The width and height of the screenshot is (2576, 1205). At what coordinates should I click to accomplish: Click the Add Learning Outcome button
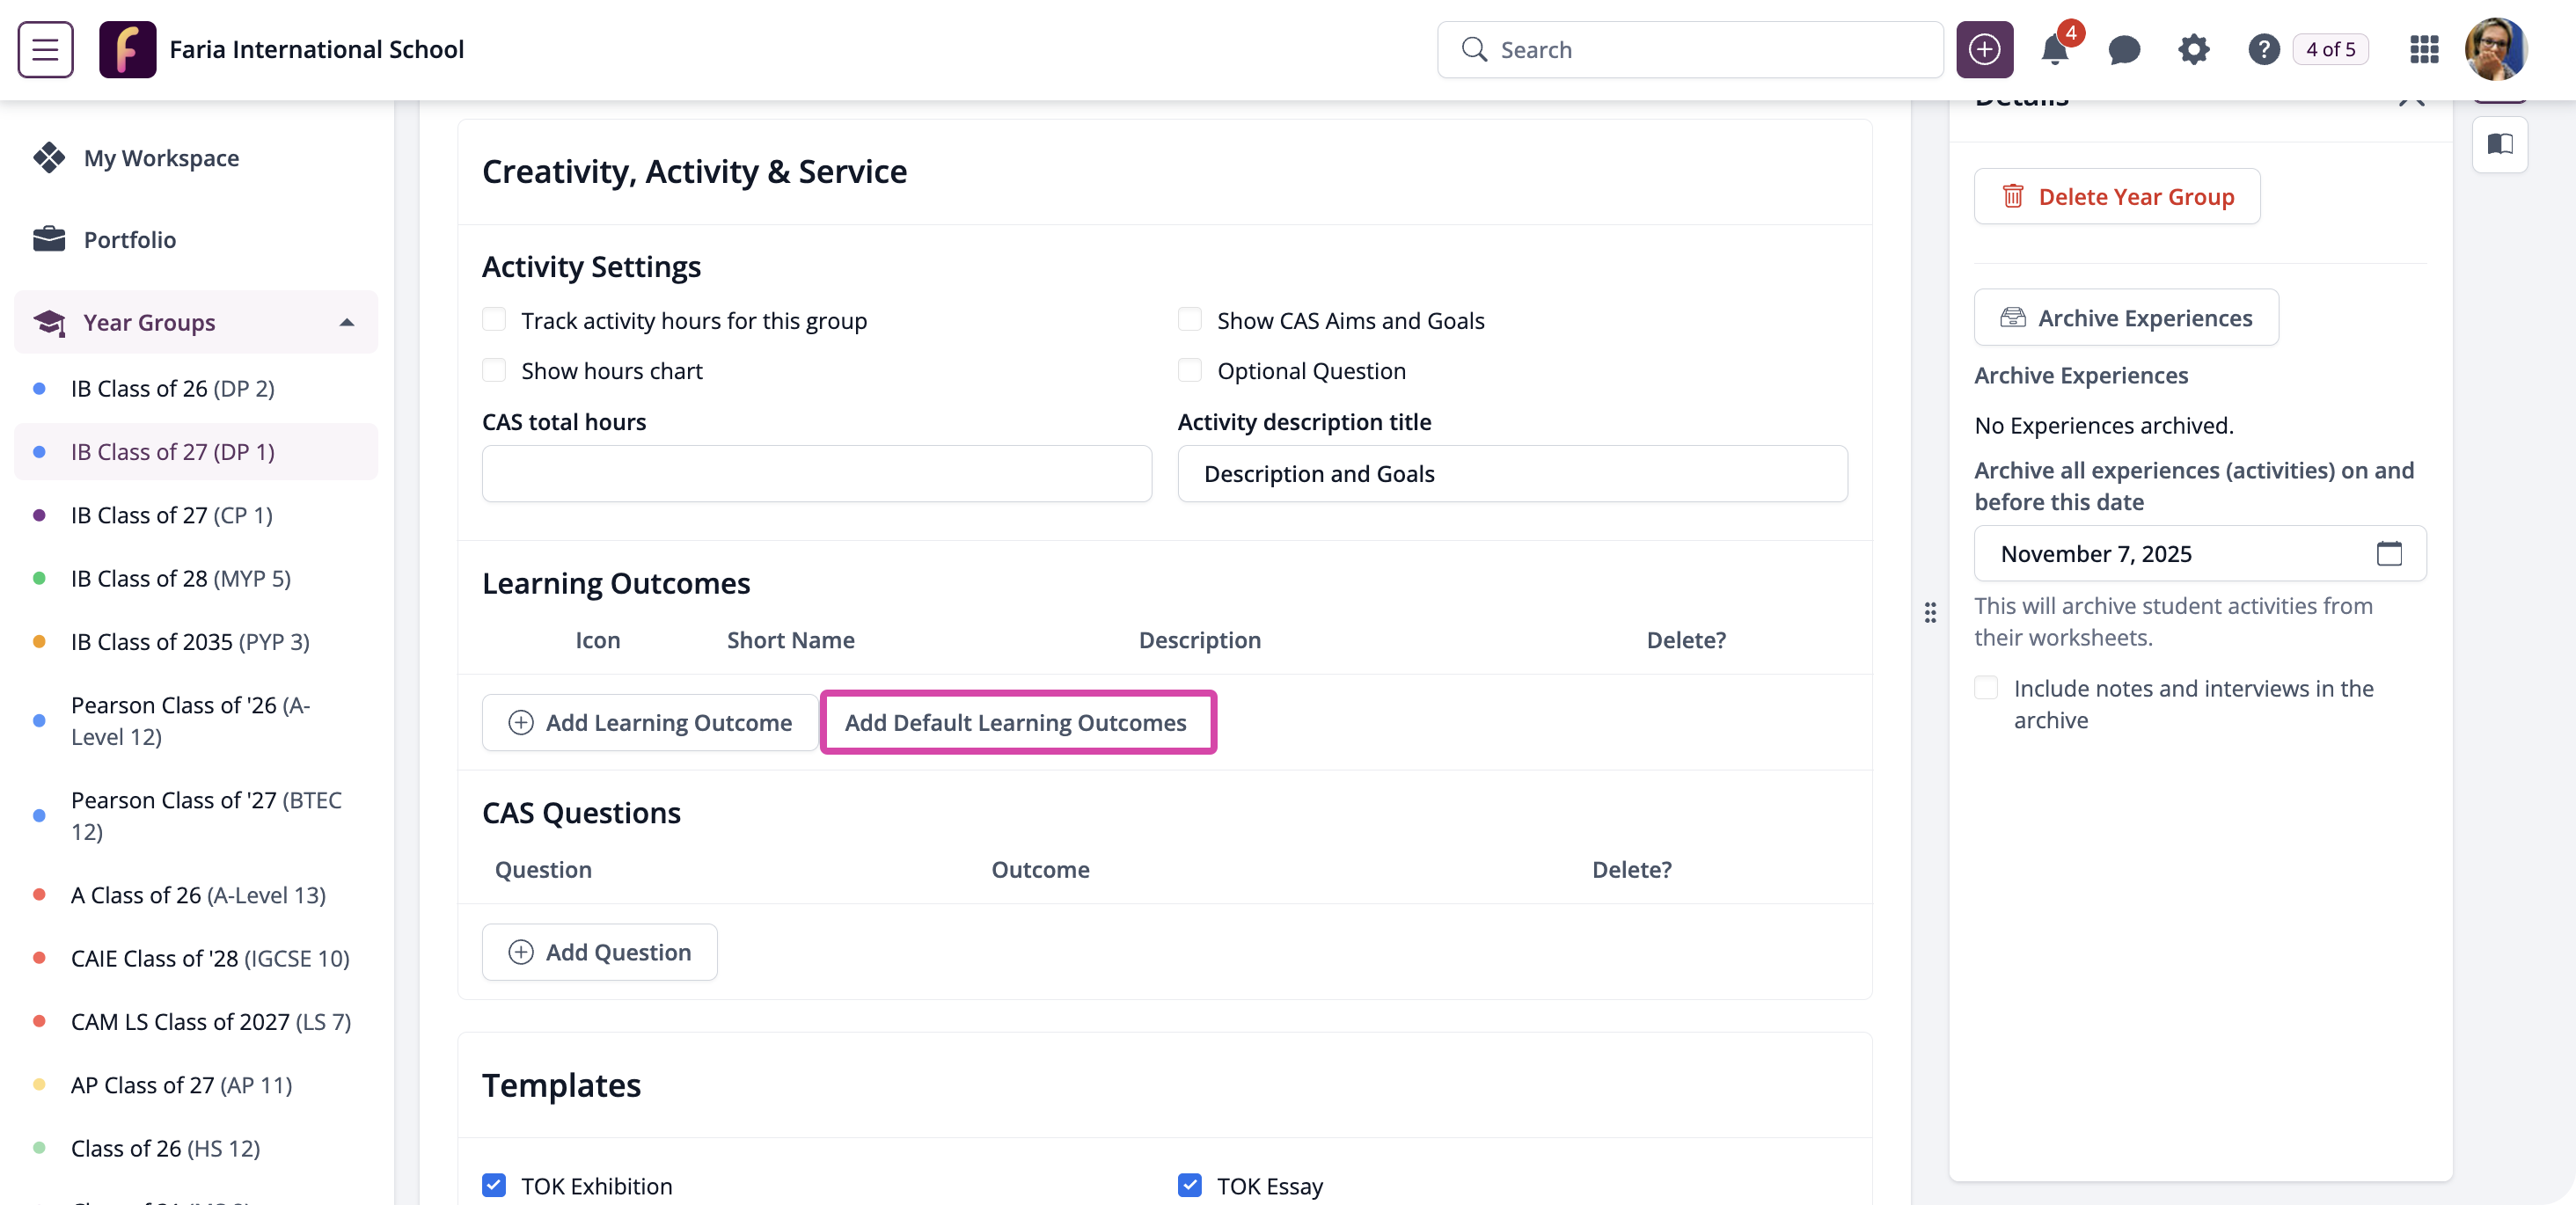(x=650, y=722)
